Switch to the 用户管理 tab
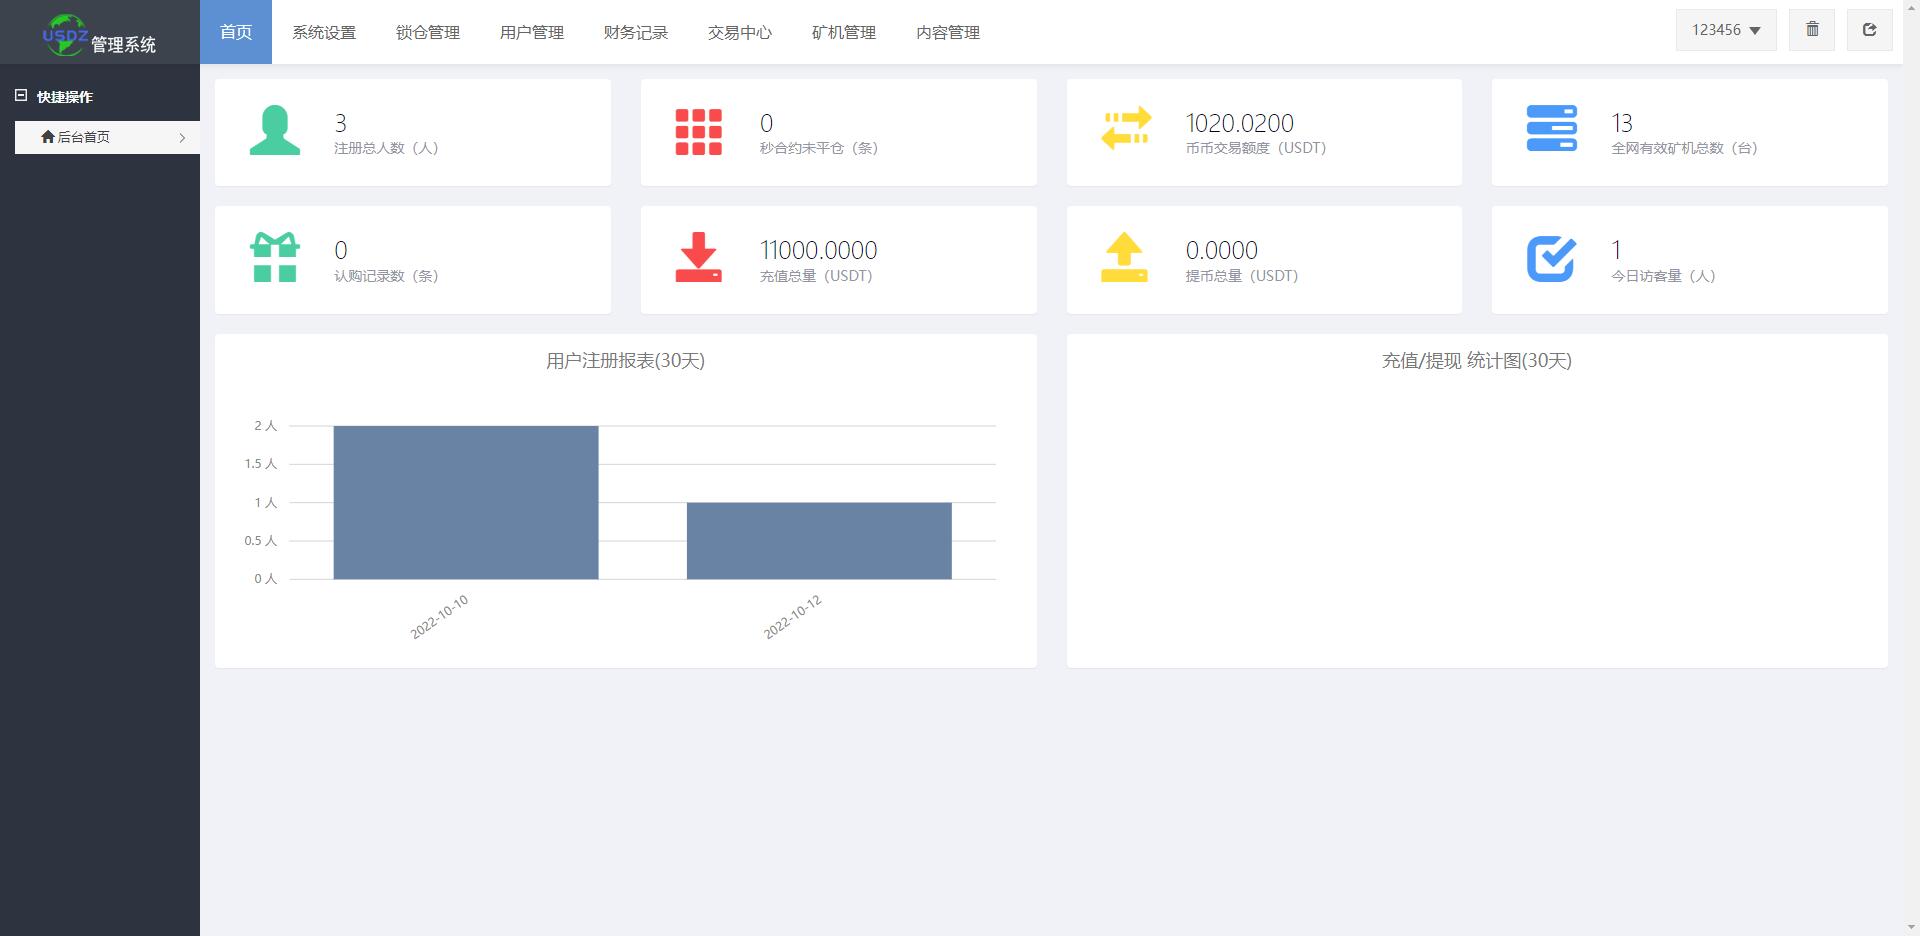 (532, 33)
